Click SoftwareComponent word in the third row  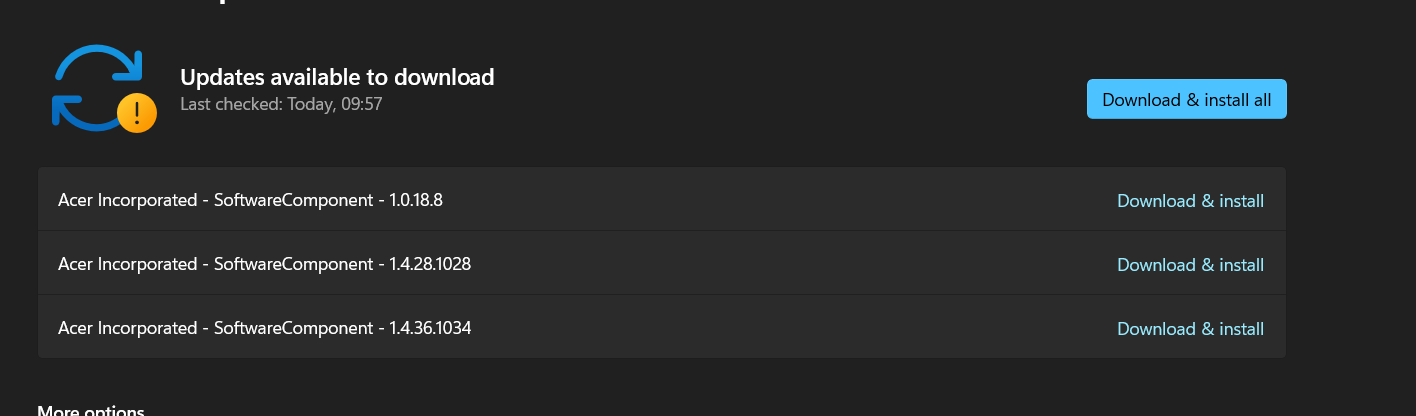coord(293,328)
